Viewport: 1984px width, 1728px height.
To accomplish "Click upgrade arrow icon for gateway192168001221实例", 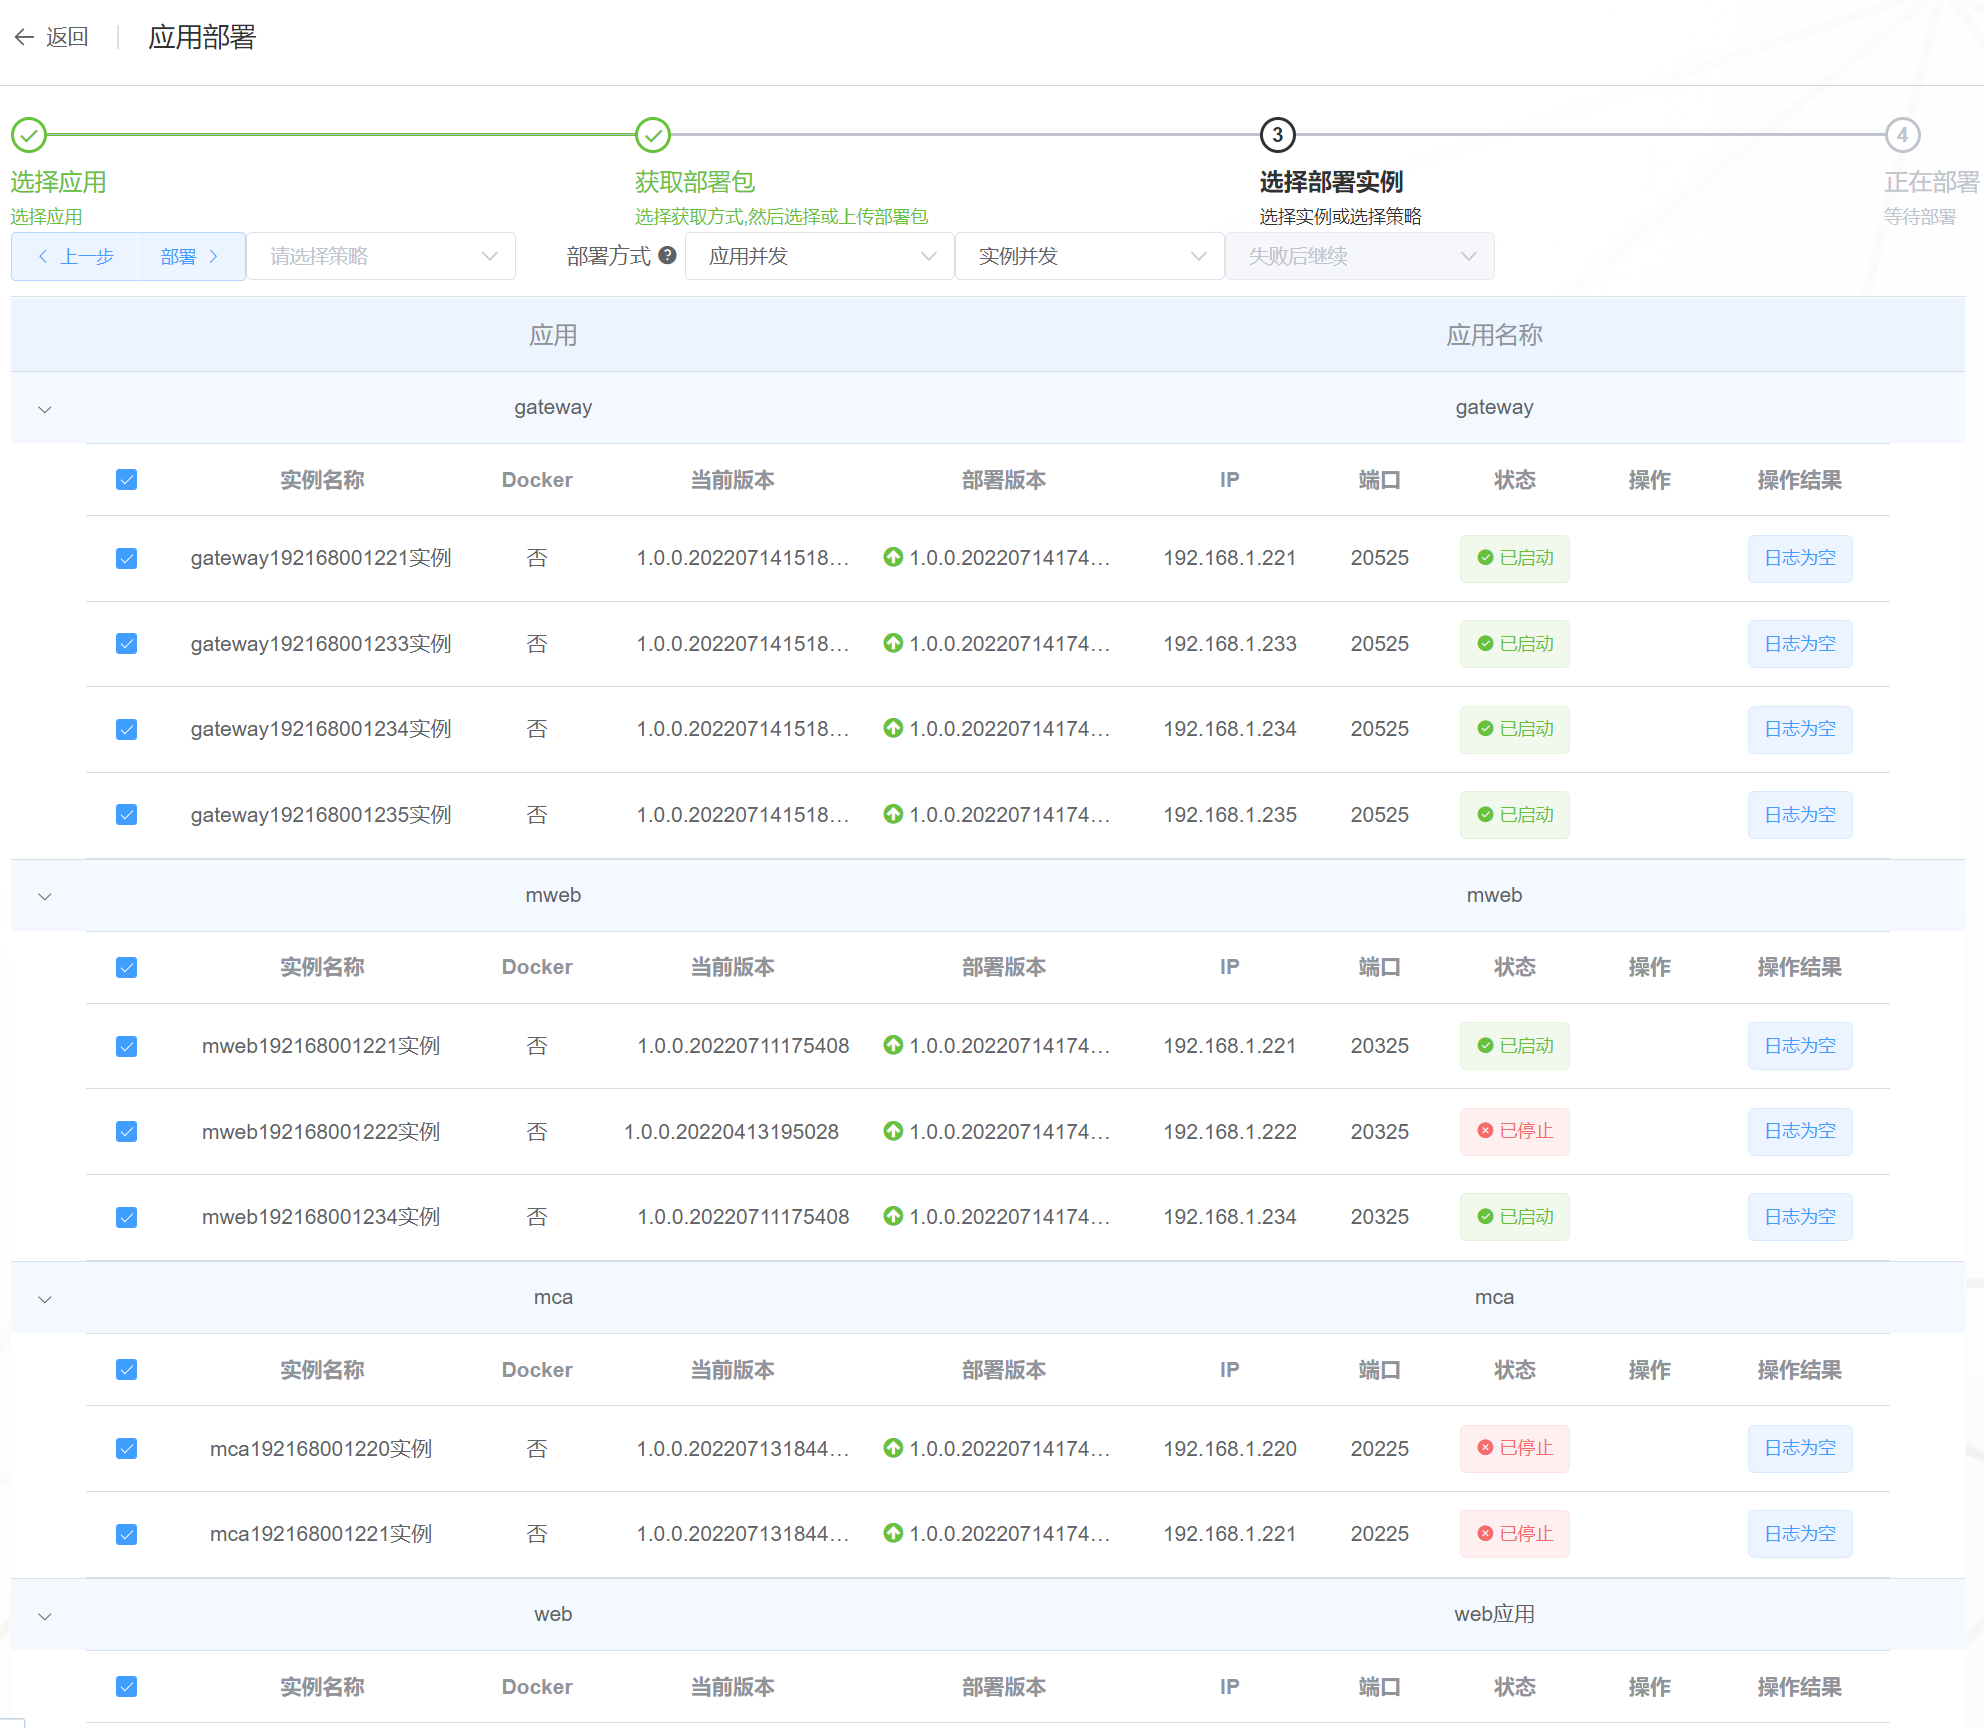I will coord(893,557).
